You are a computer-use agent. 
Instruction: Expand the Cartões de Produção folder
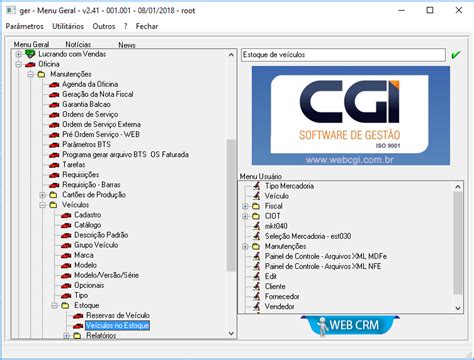(x=43, y=195)
